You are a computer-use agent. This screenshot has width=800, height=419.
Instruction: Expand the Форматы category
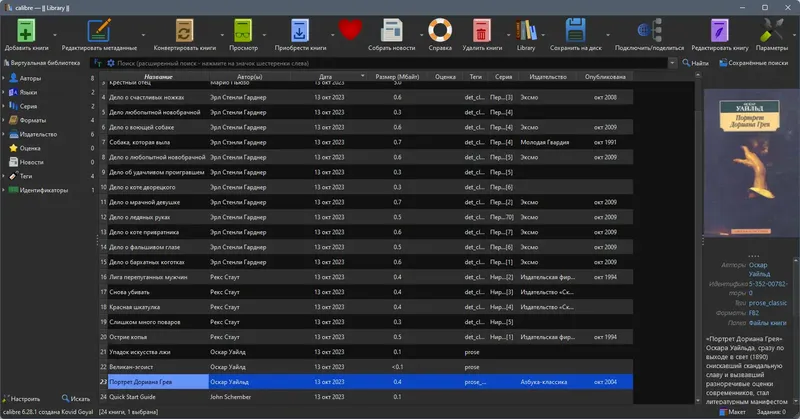[4, 120]
